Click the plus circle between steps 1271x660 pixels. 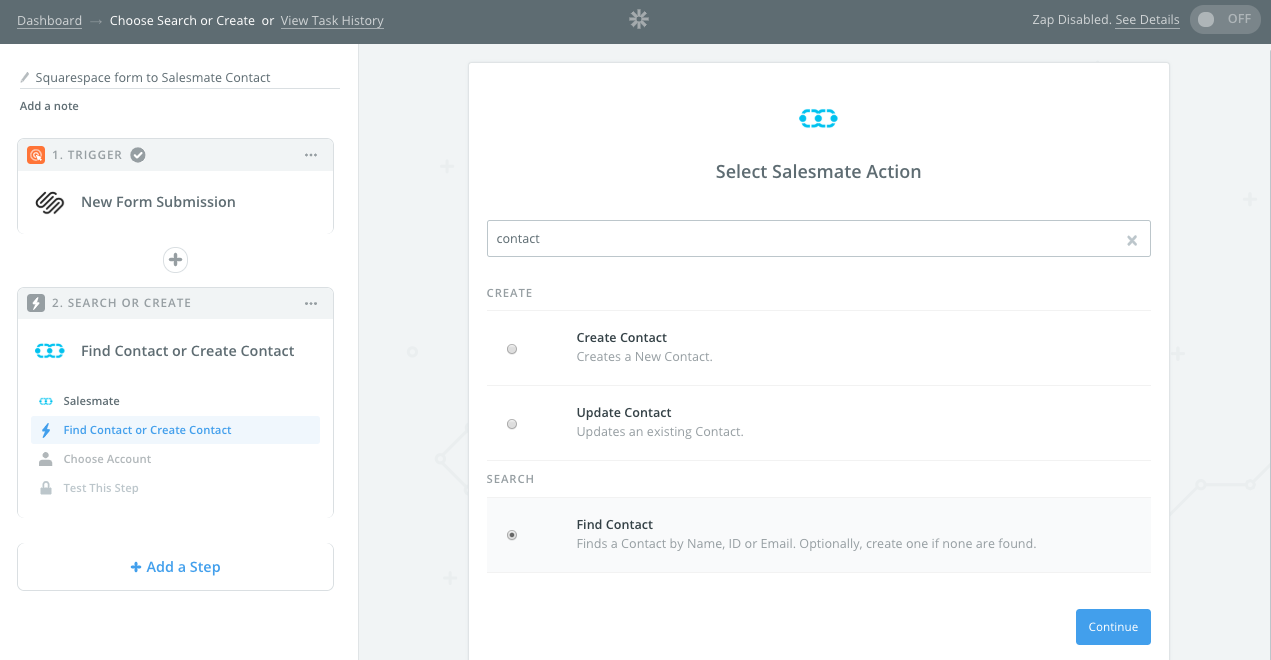point(175,260)
